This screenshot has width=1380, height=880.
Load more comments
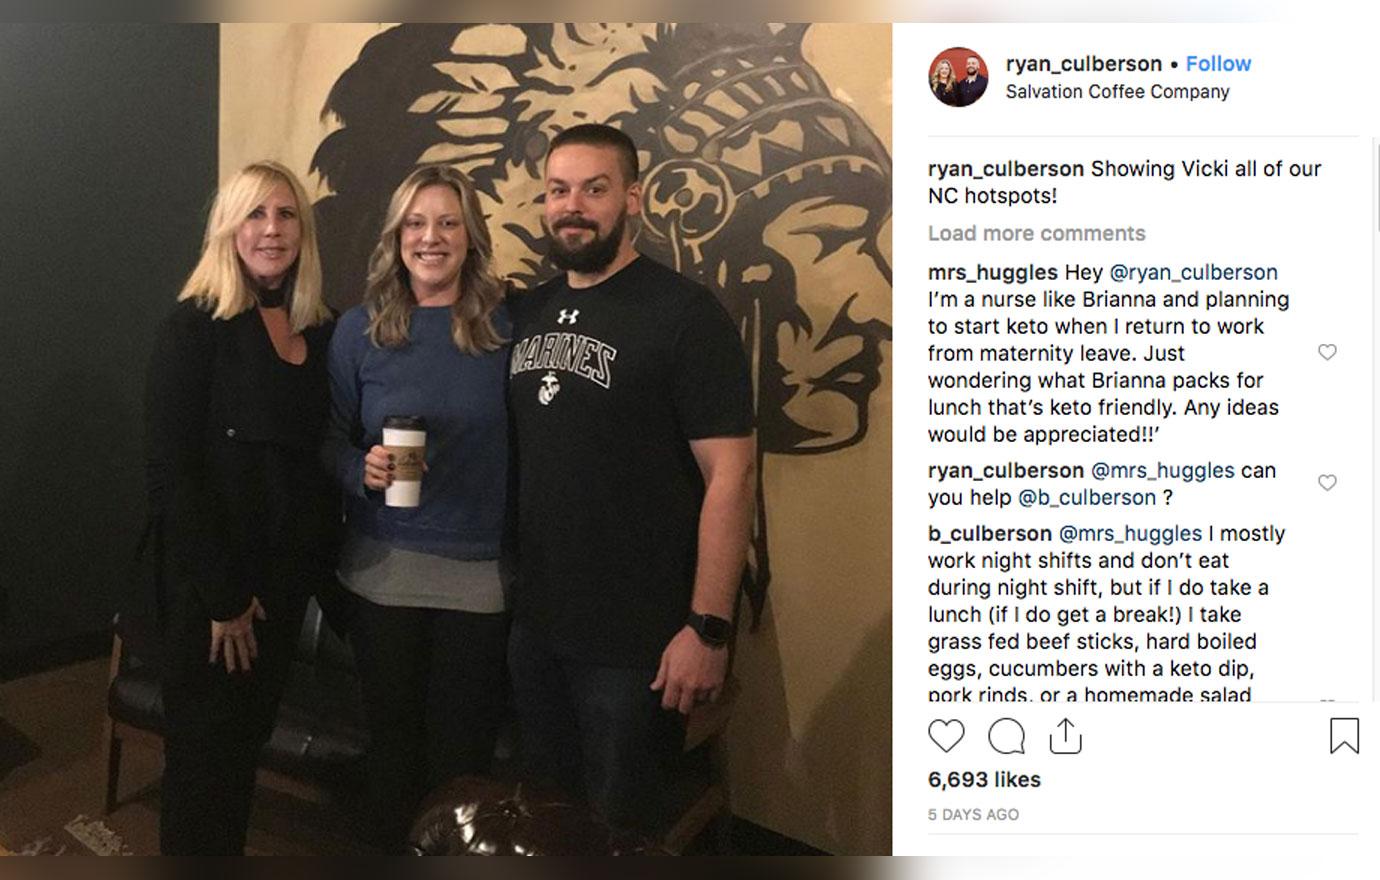point(1036,233)
